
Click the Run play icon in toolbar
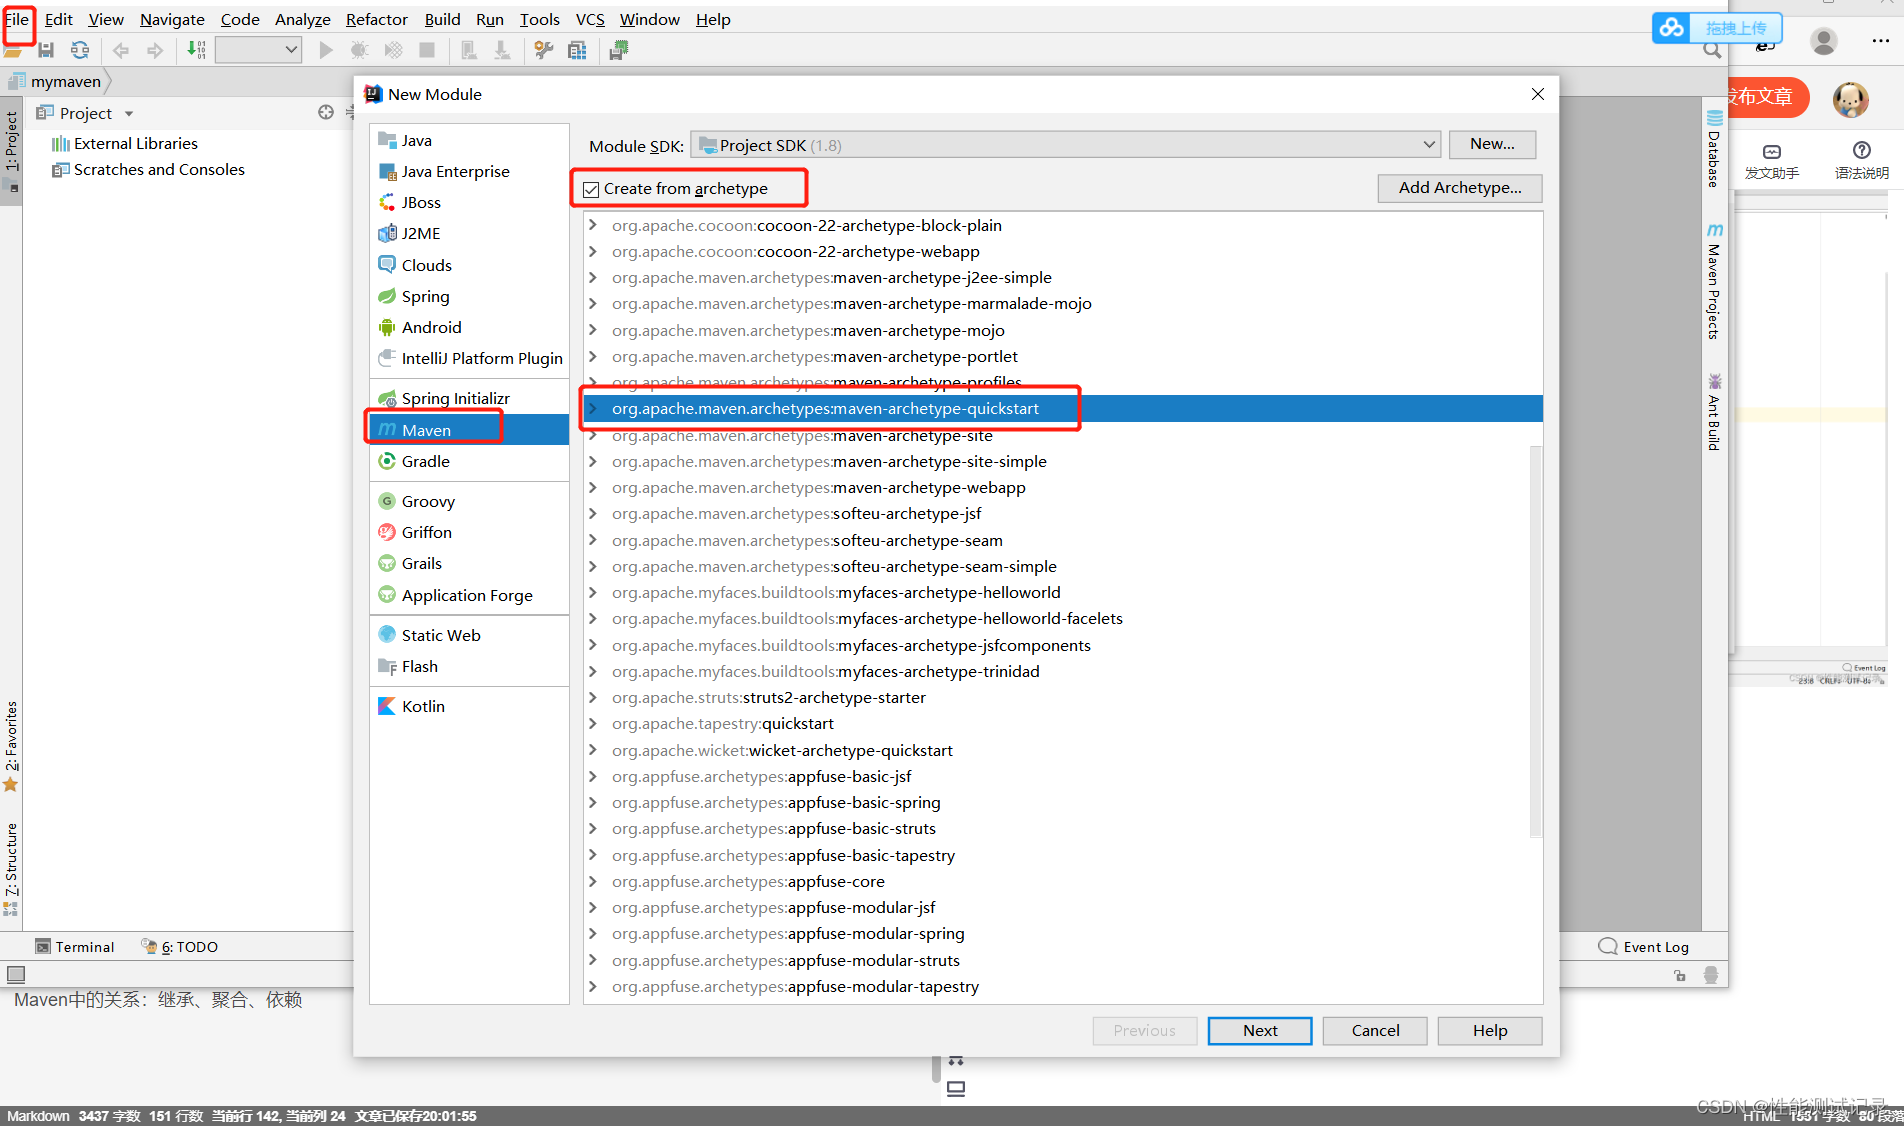pos(326,50)
